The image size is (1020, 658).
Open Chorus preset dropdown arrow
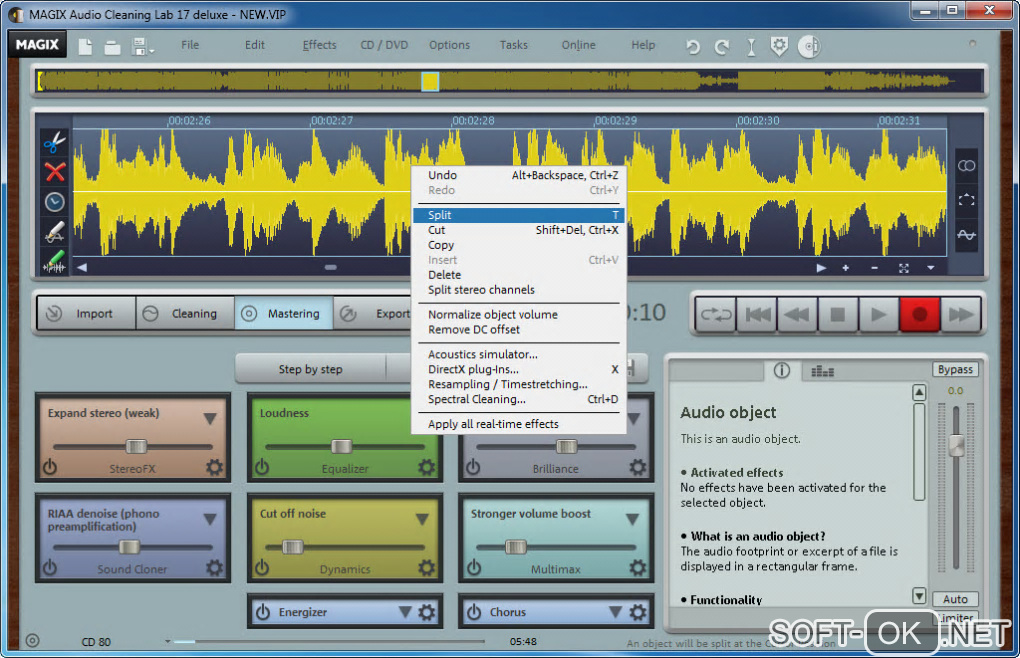pos(615,612)
